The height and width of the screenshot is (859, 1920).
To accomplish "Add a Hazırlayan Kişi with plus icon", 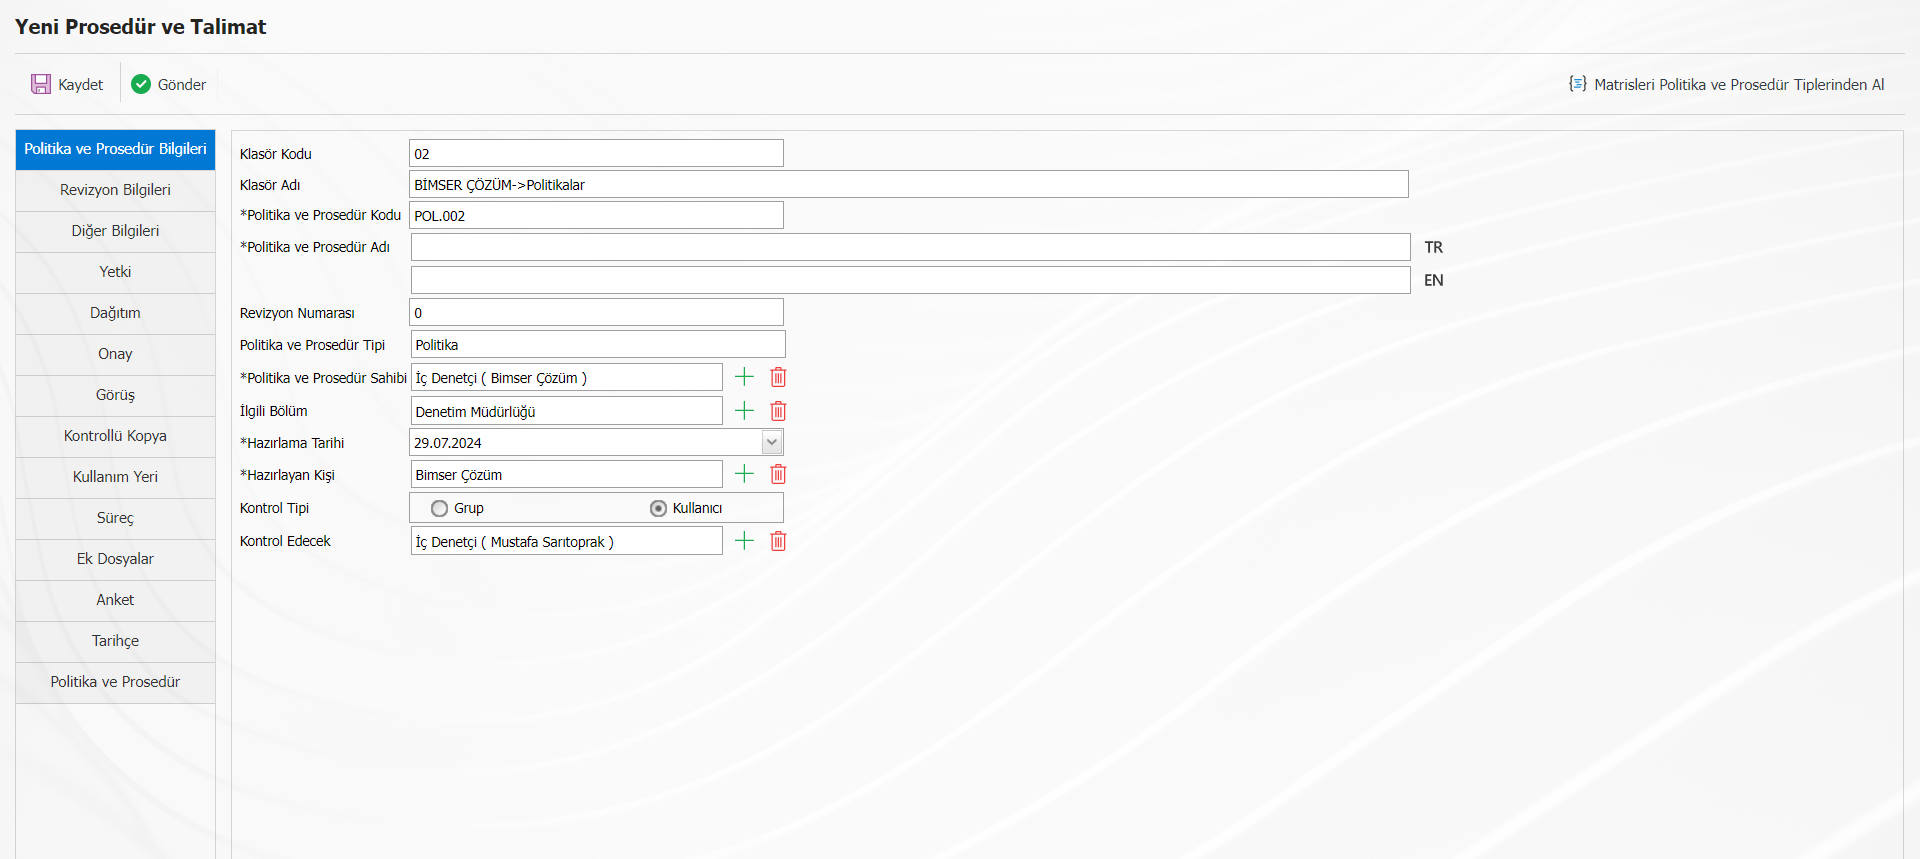I will coord(744,474).
